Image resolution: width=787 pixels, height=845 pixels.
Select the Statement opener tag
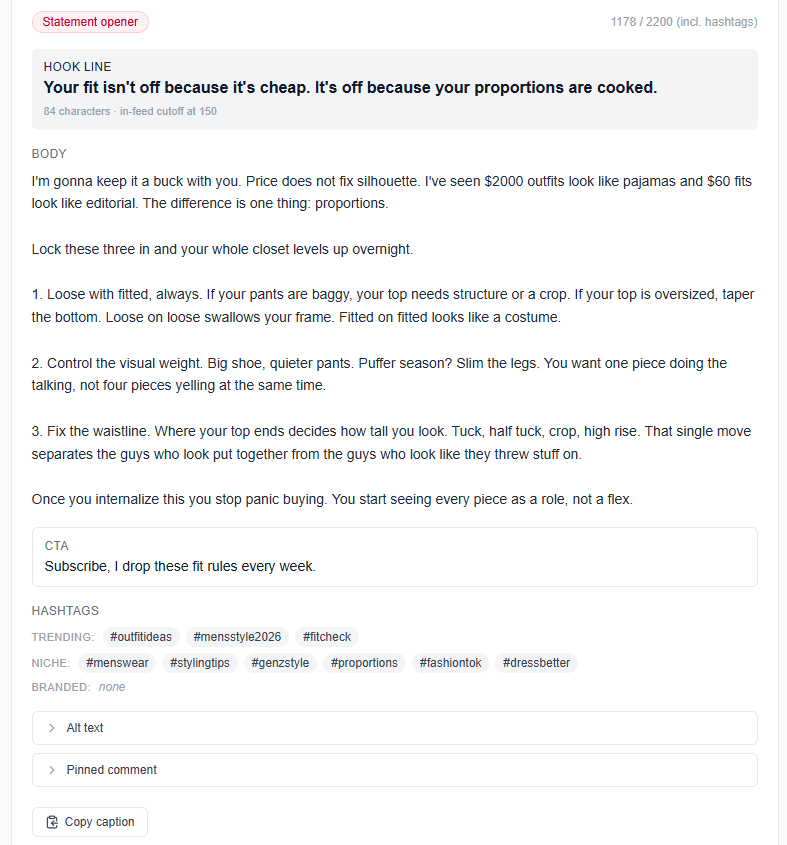pos(90,22)
